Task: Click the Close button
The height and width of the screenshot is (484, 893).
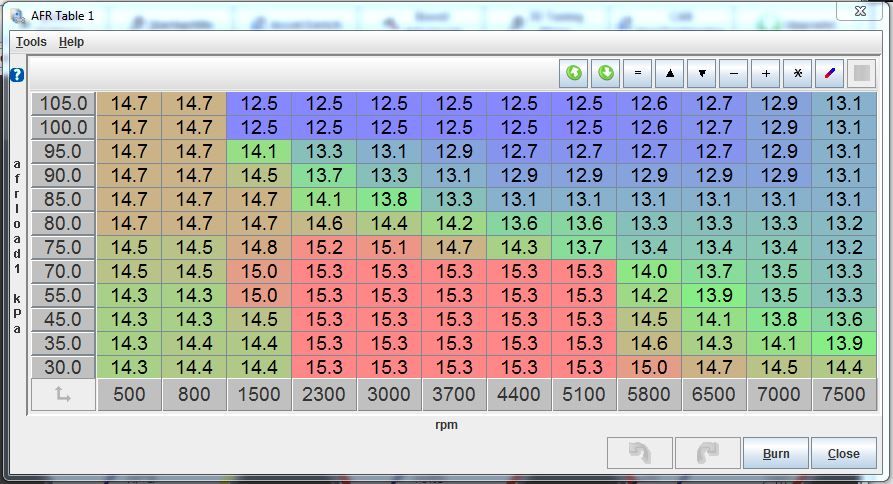Action: point(843,453)
